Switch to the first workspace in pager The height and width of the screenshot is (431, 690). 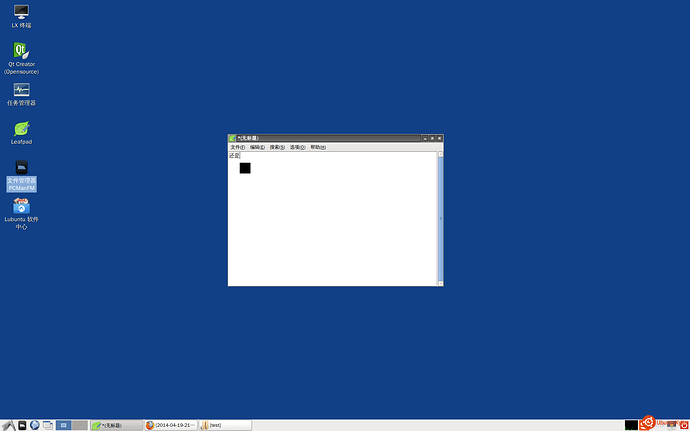(x=63, y=425)
